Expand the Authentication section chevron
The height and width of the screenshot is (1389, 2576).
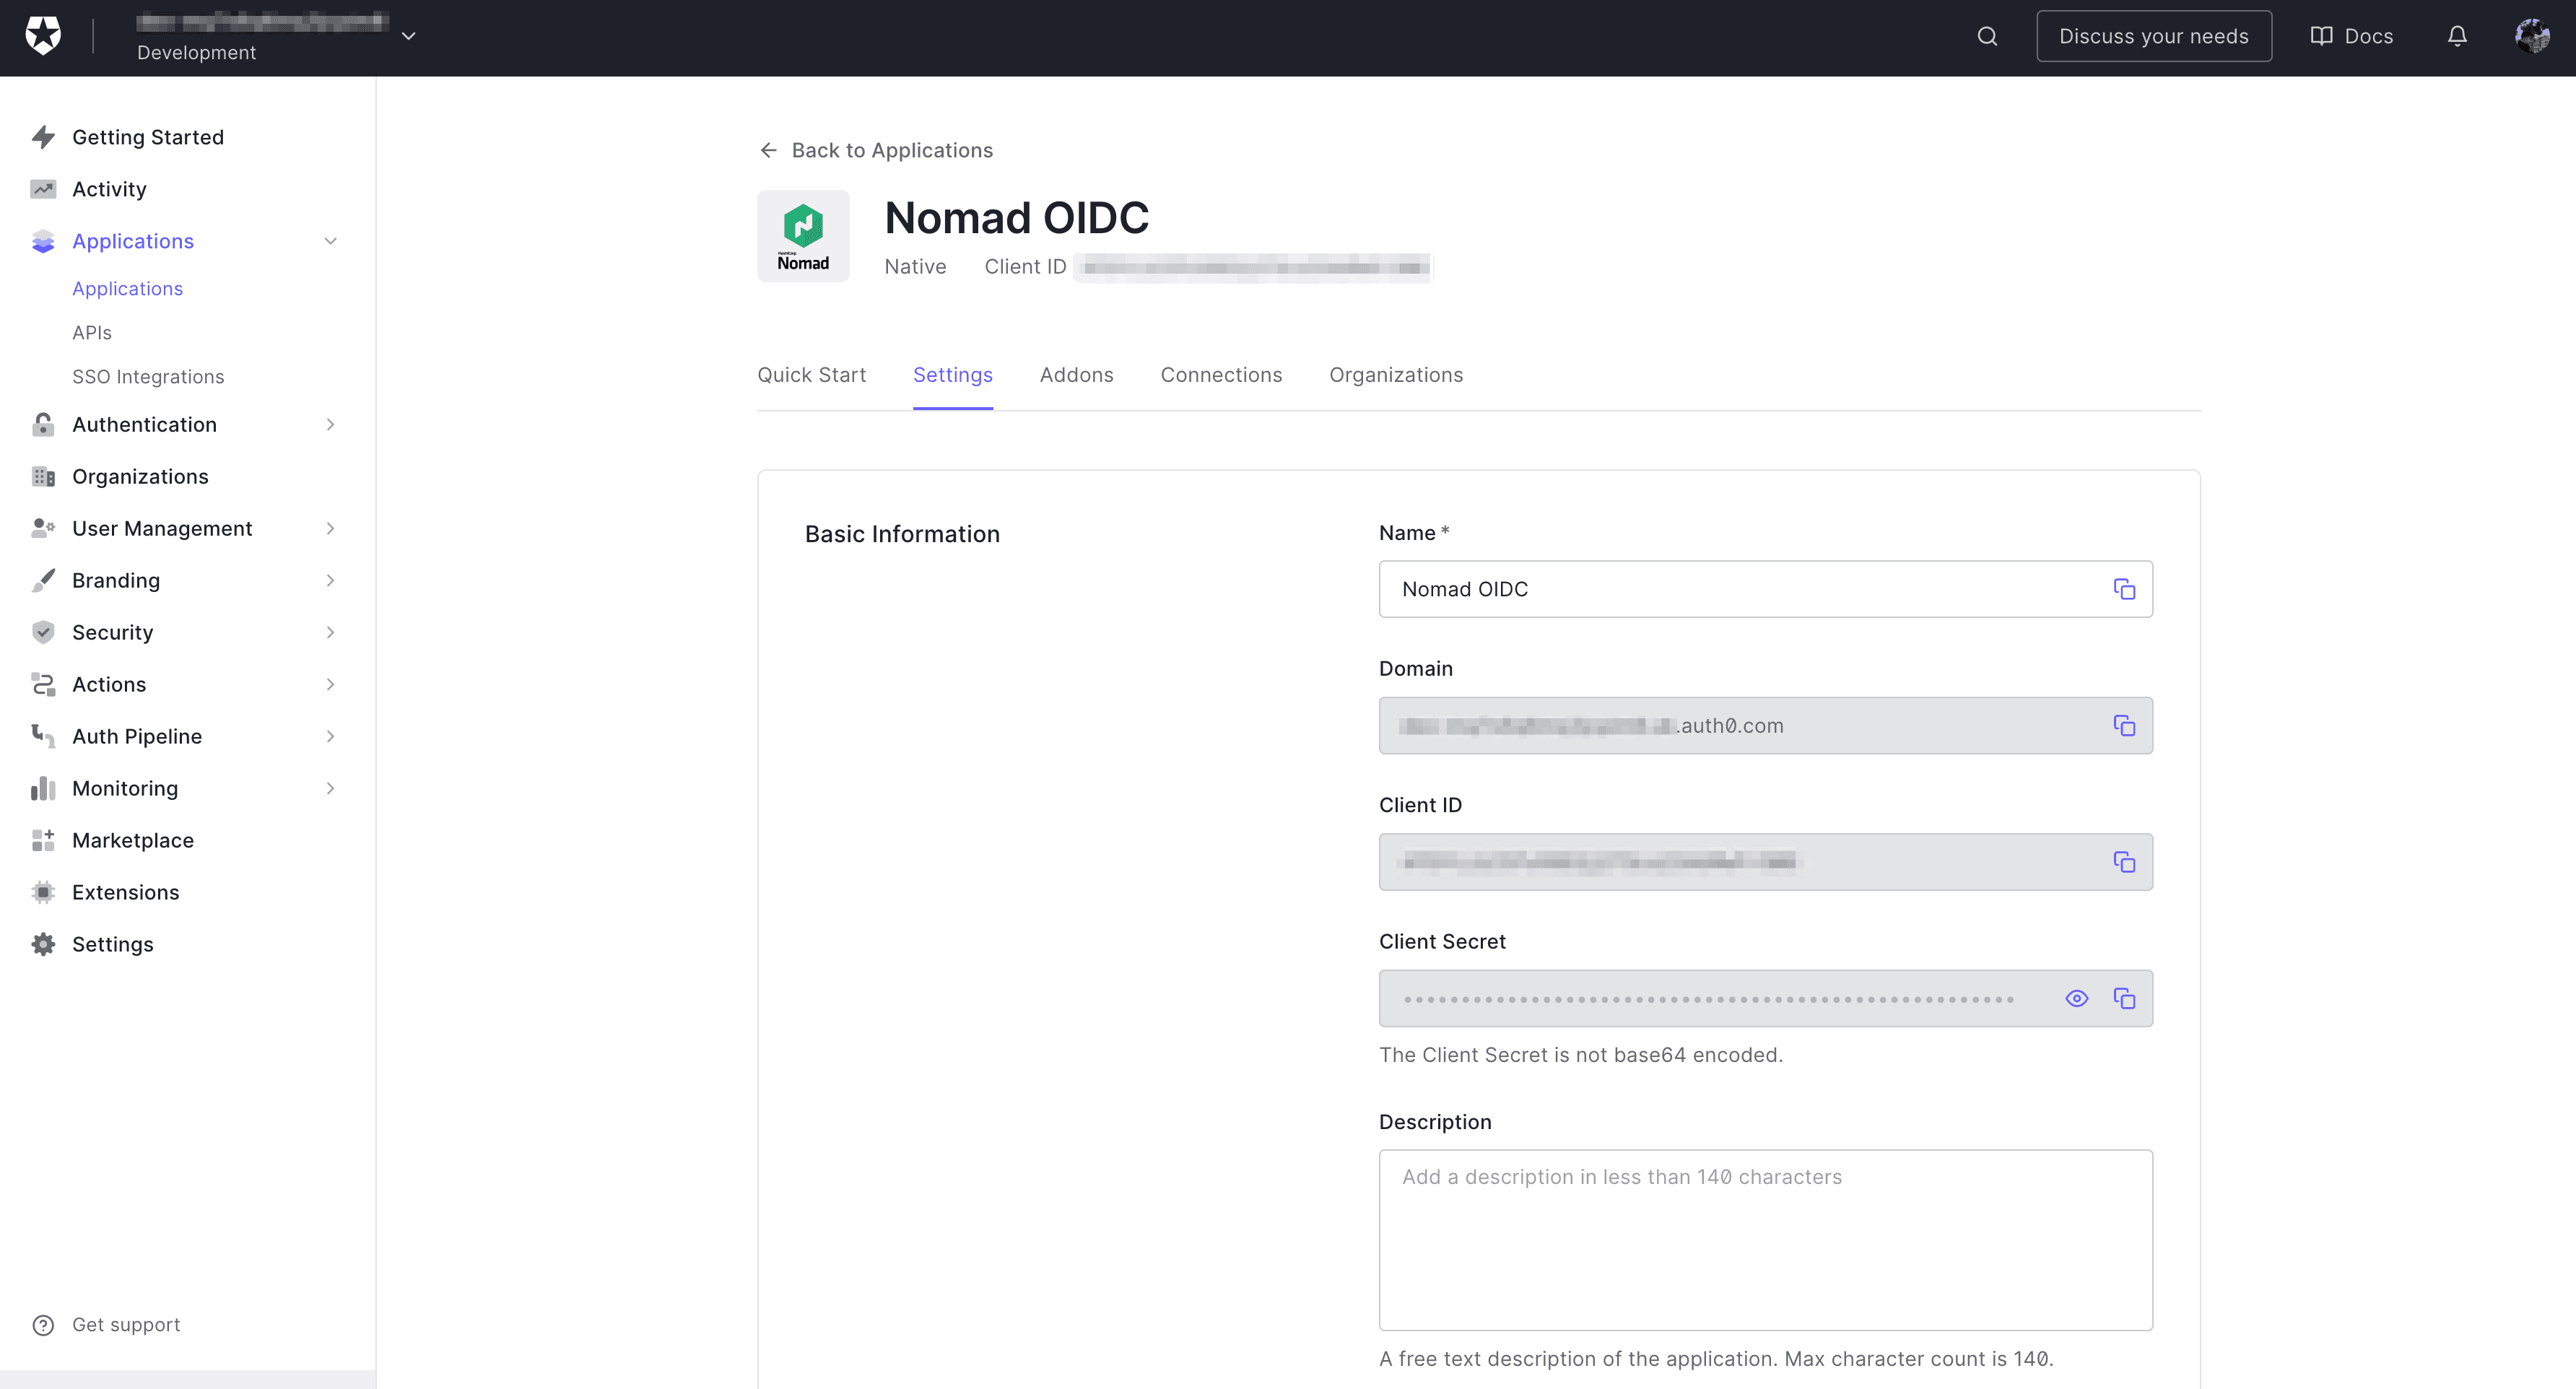point(330,424)
